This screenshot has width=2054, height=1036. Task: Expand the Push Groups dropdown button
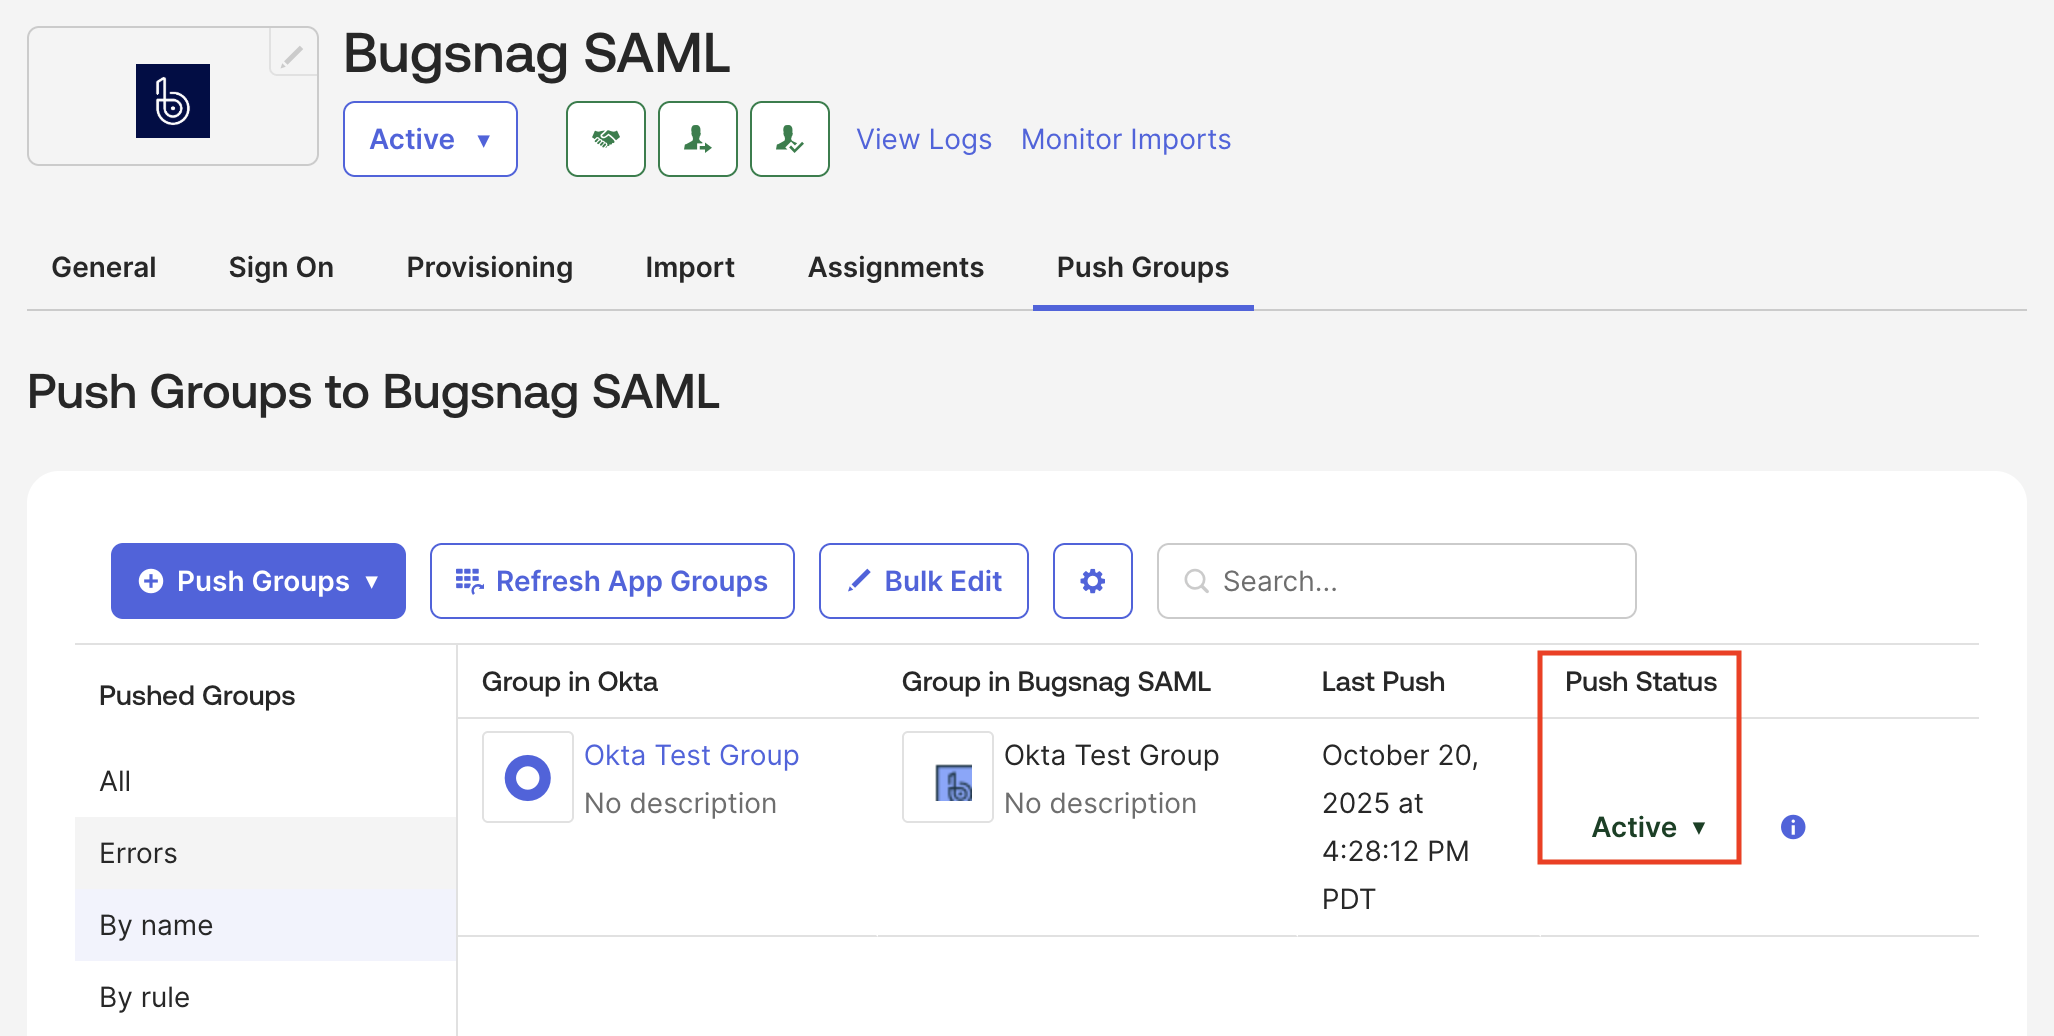[257, 580]
